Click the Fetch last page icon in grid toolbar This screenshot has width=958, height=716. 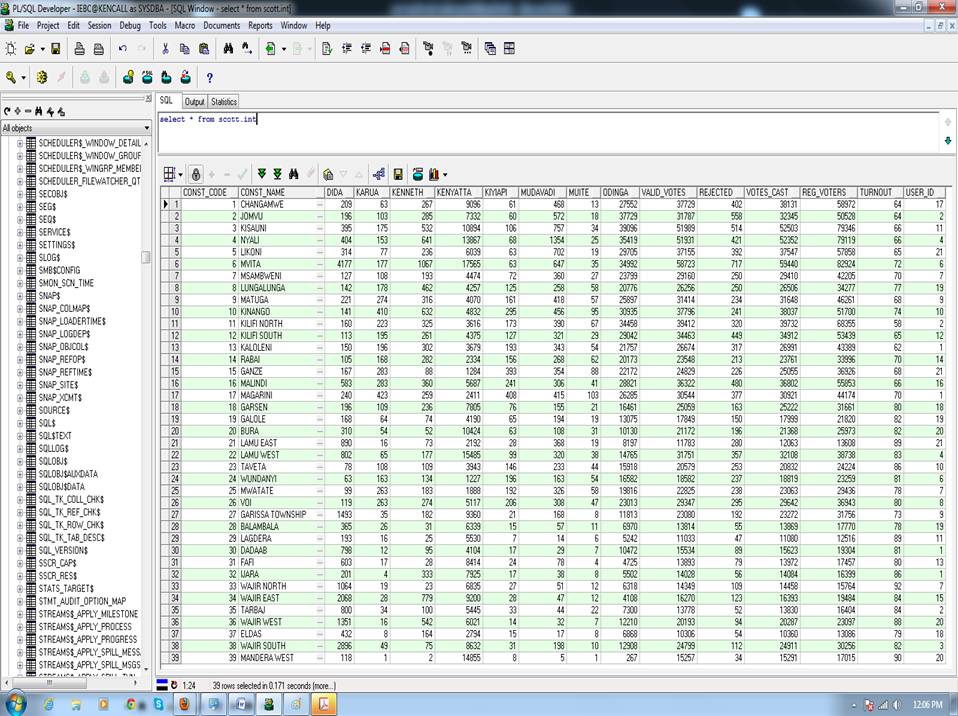coord(278,174)
